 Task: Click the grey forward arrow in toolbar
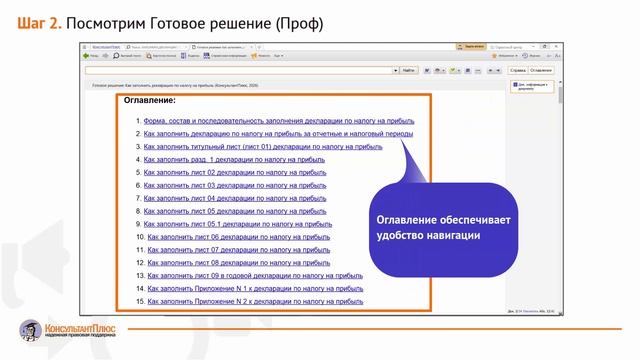(105, 56)
